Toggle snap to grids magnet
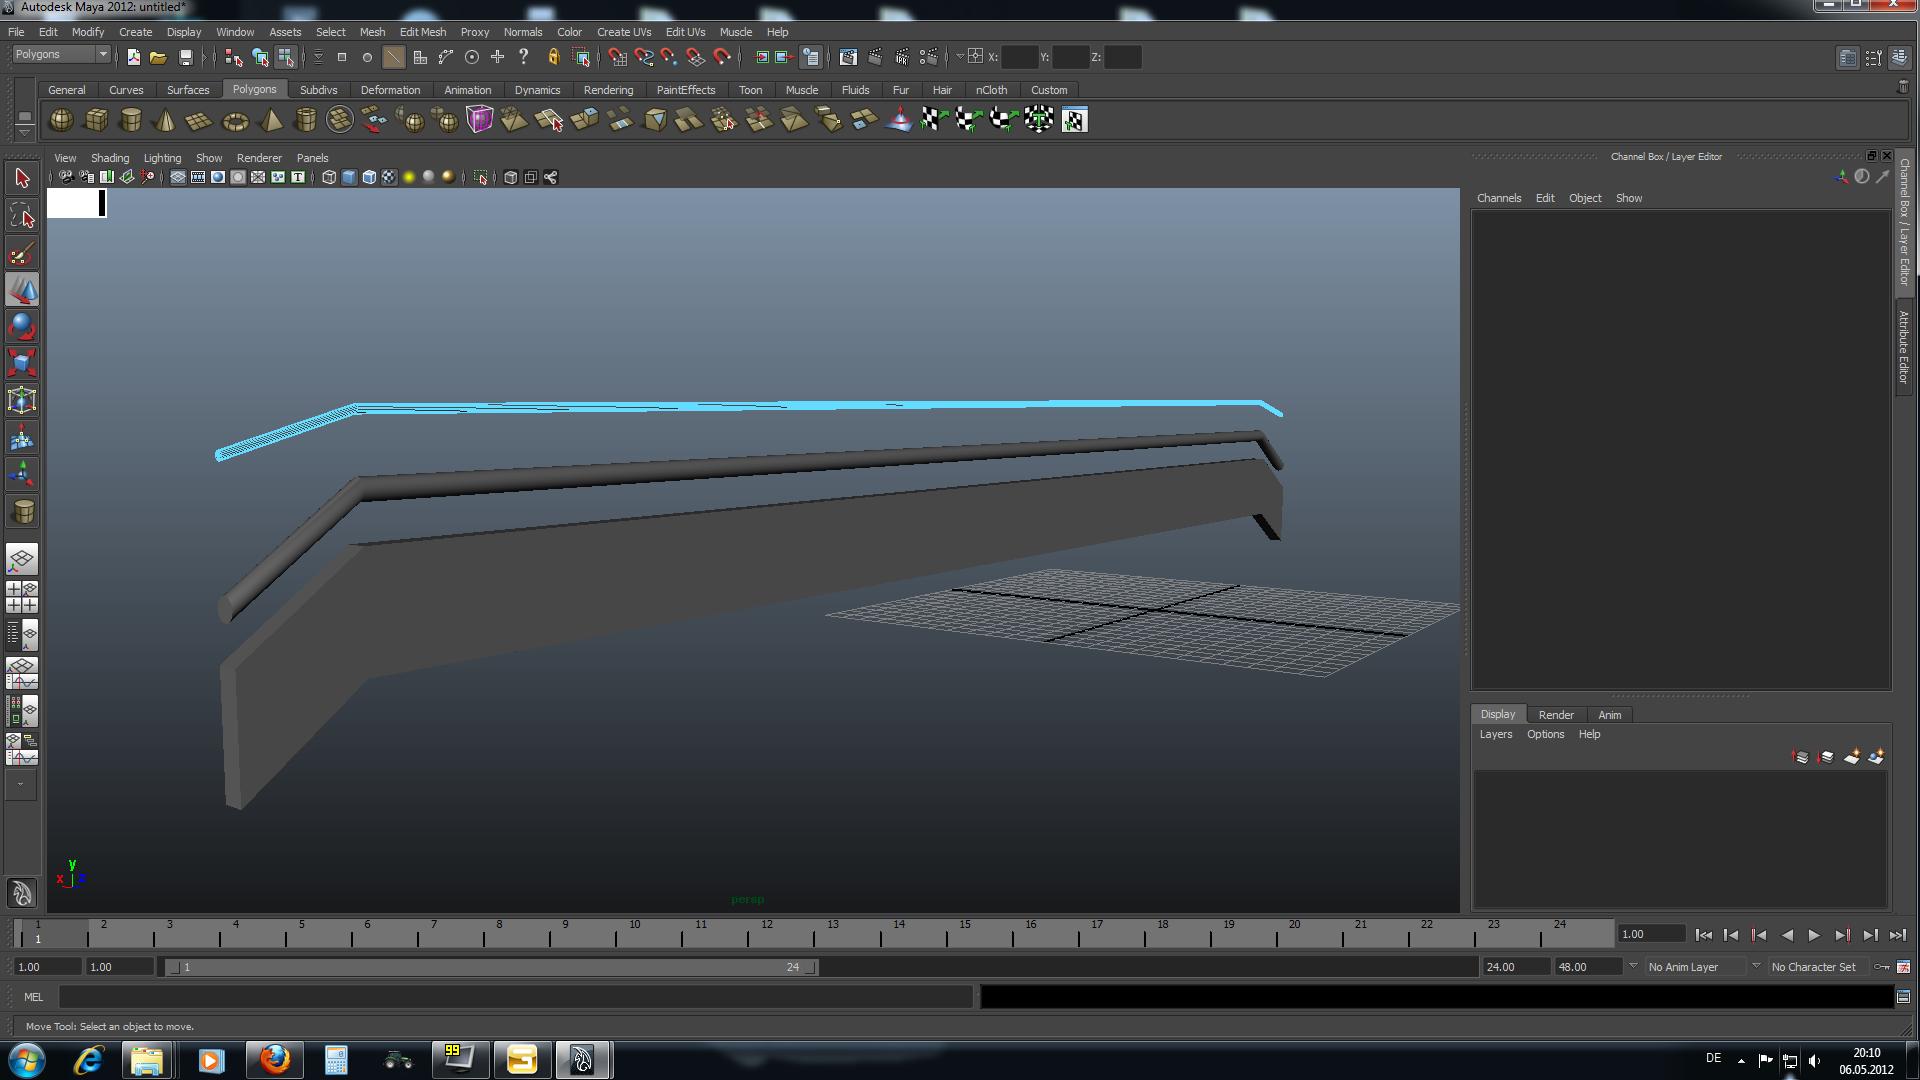This screenshot has height=1080, width=1920. (618, 57)
